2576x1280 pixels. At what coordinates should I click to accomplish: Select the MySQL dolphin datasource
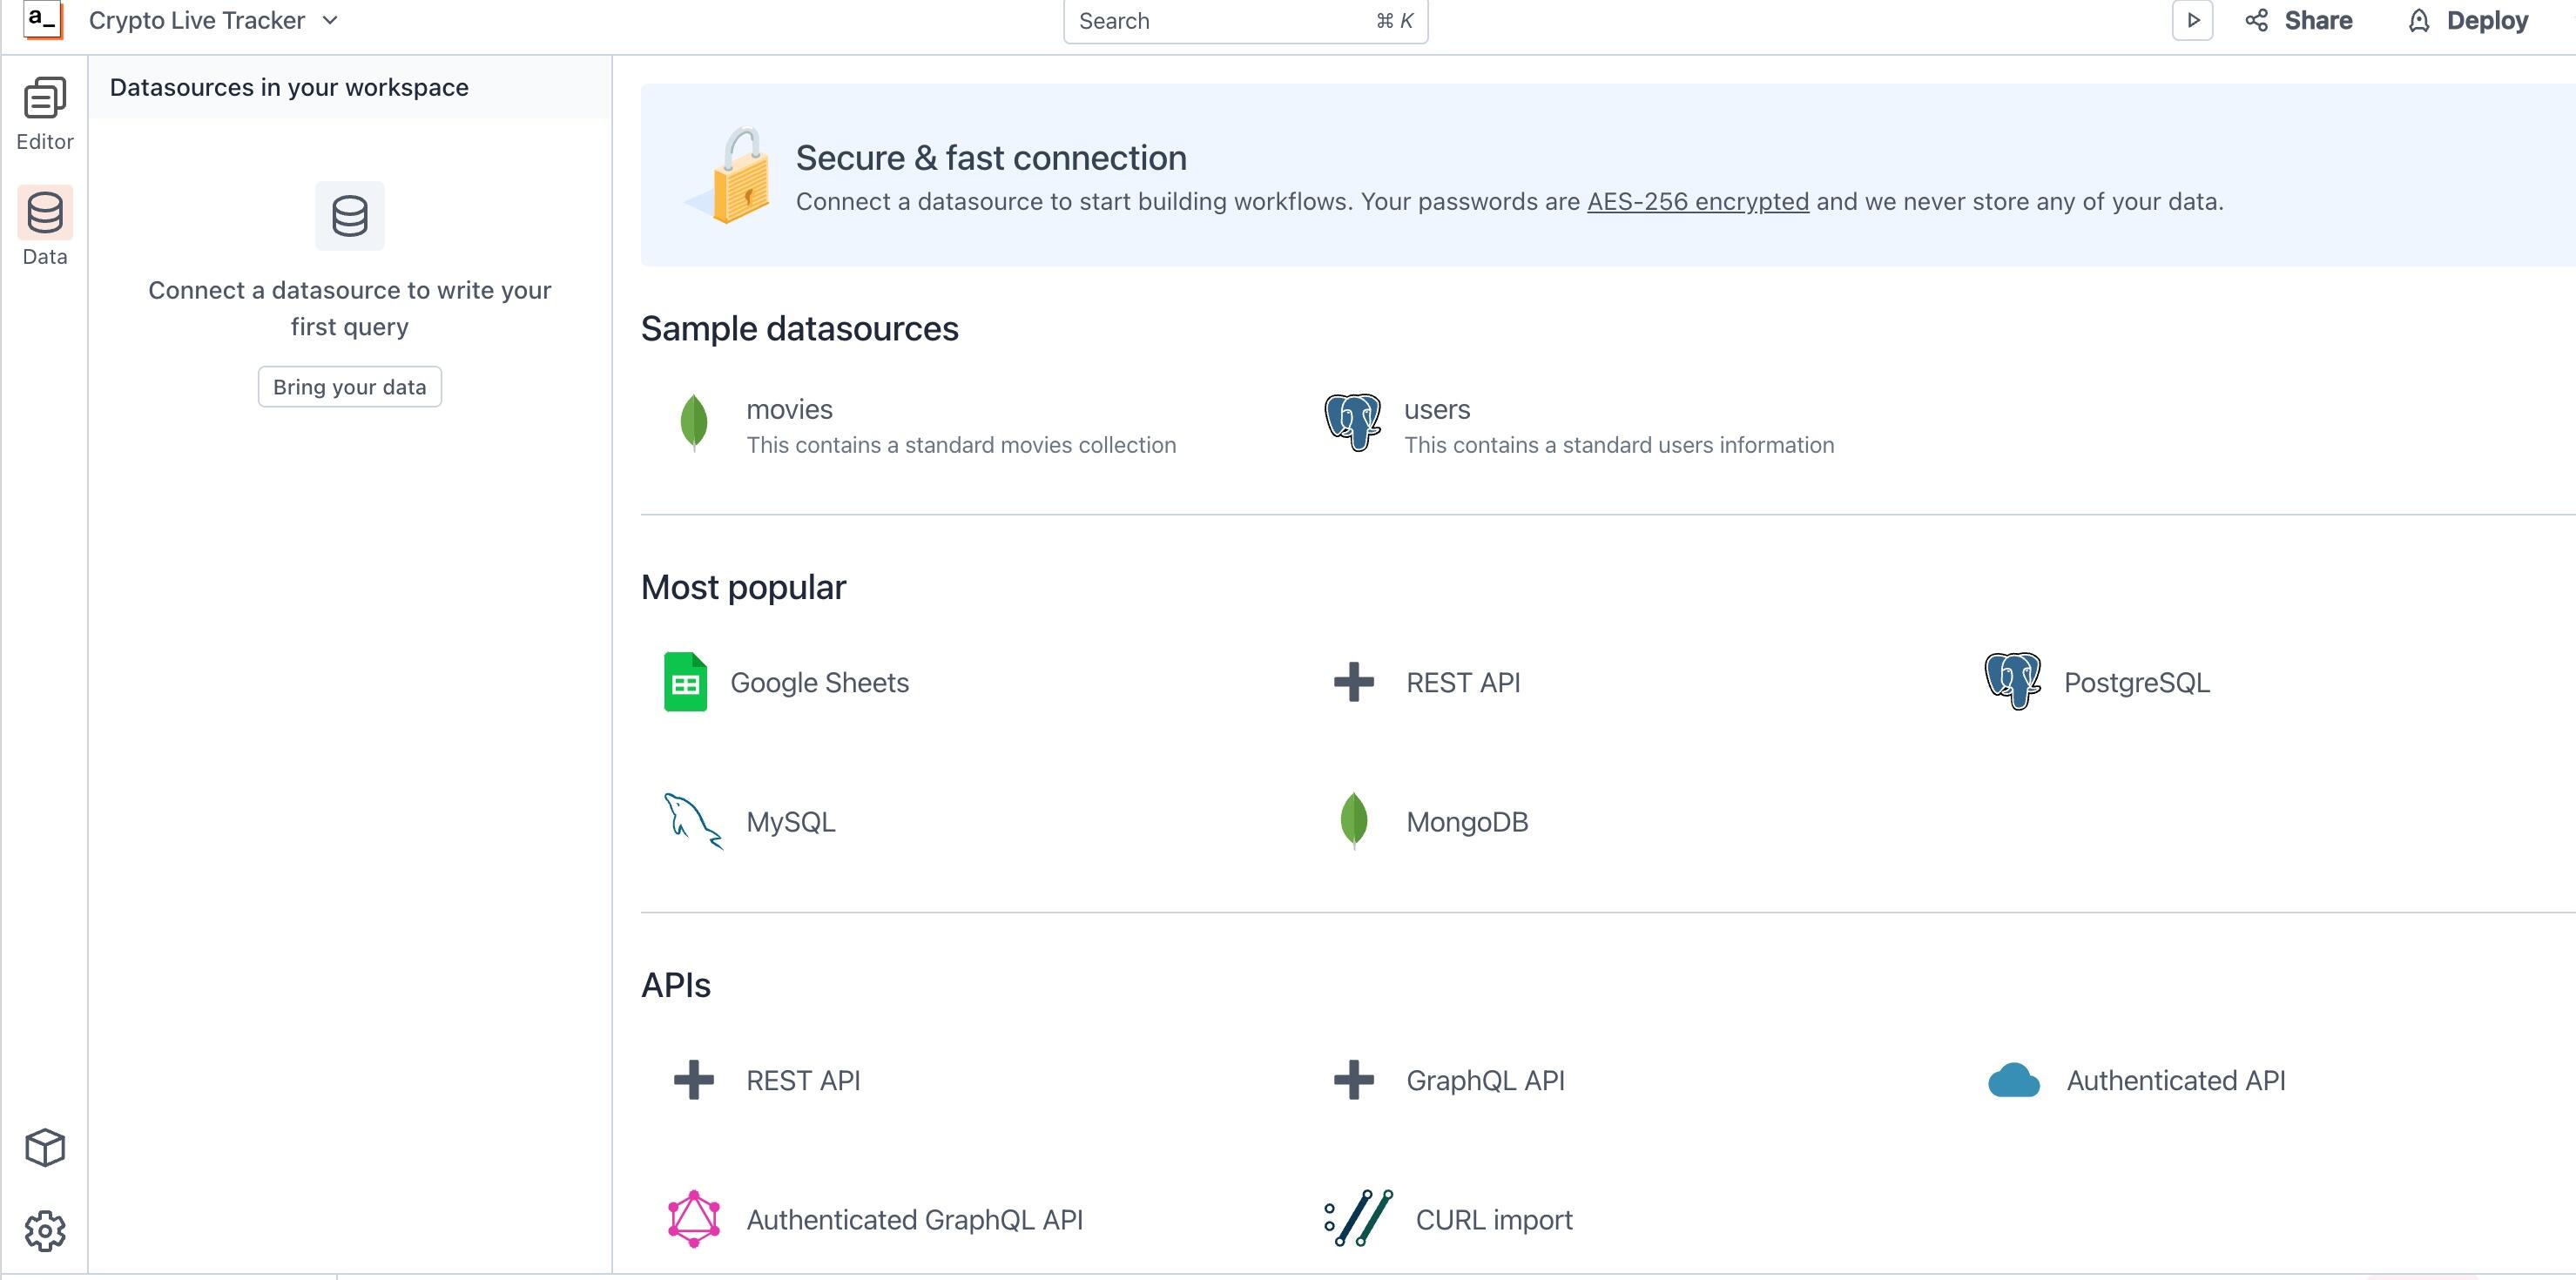click(789, 822)
